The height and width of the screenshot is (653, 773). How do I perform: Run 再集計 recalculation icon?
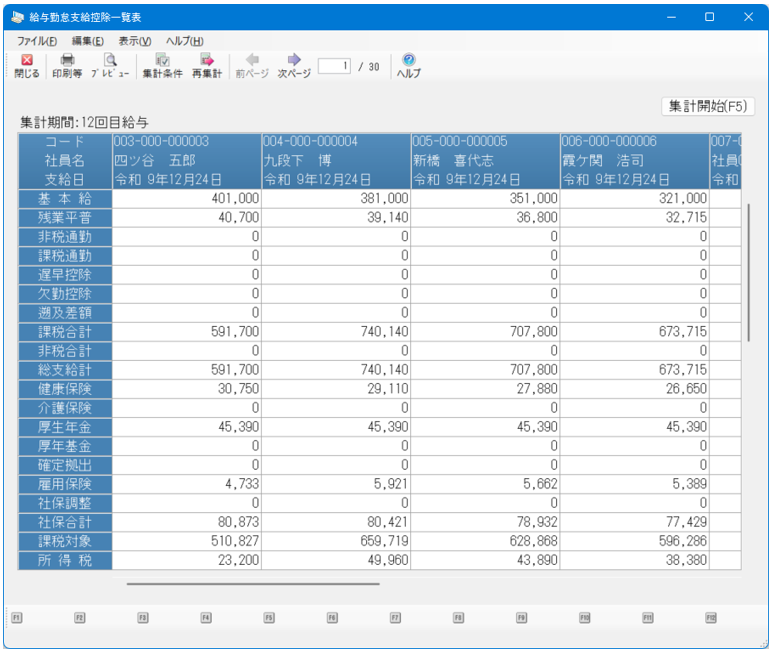point(207,66)
